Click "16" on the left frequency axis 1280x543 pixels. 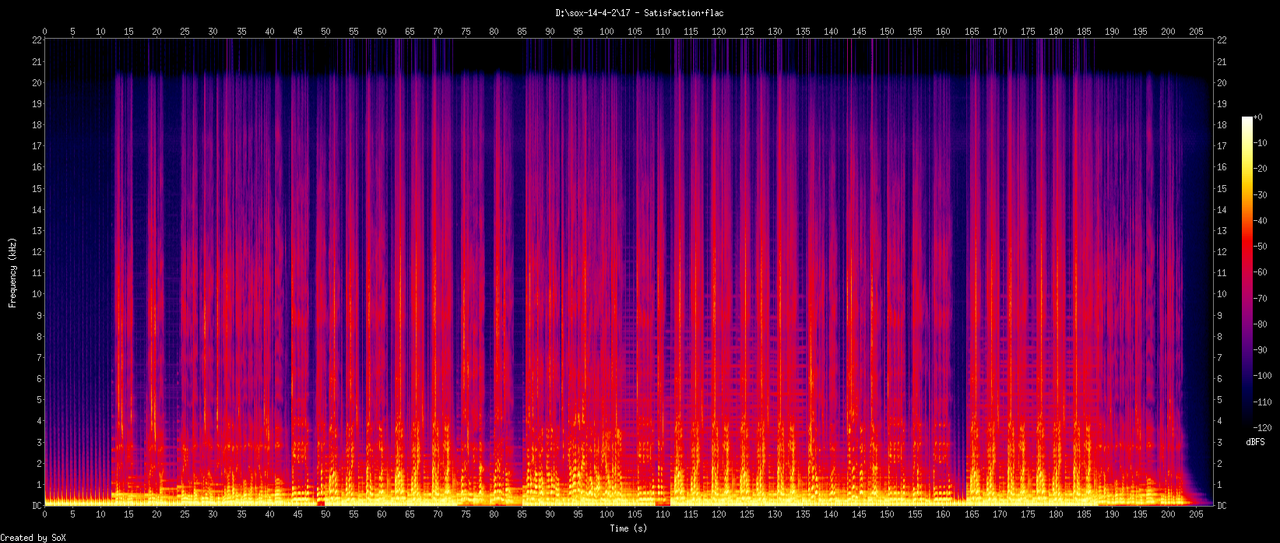37,168
